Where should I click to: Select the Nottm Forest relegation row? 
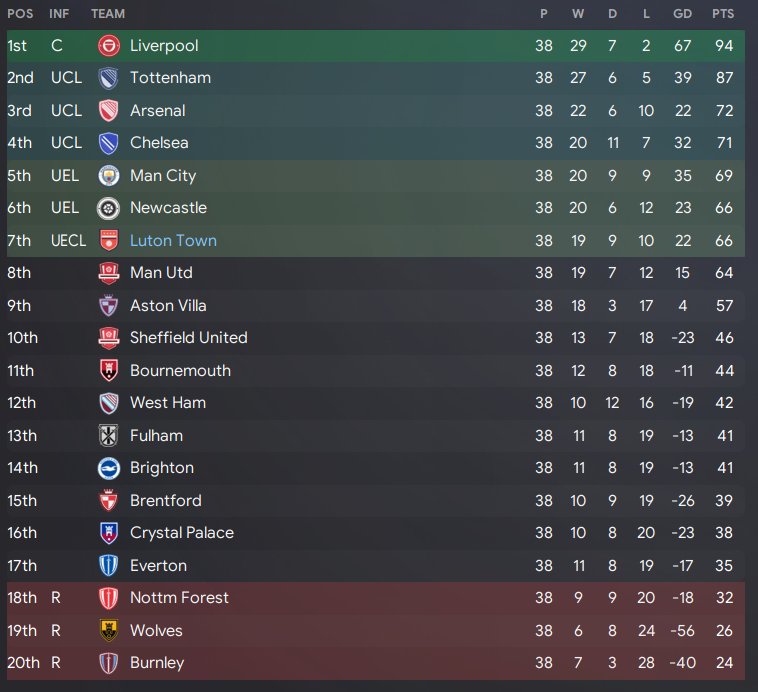click(376, 598)
